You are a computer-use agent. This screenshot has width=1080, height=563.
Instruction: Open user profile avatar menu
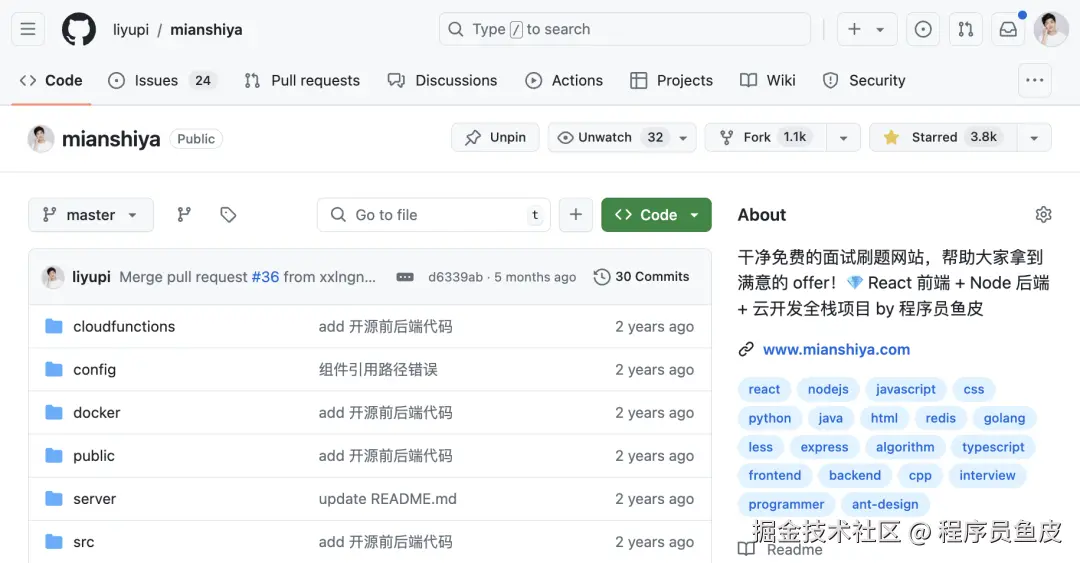click(1051, 29)
